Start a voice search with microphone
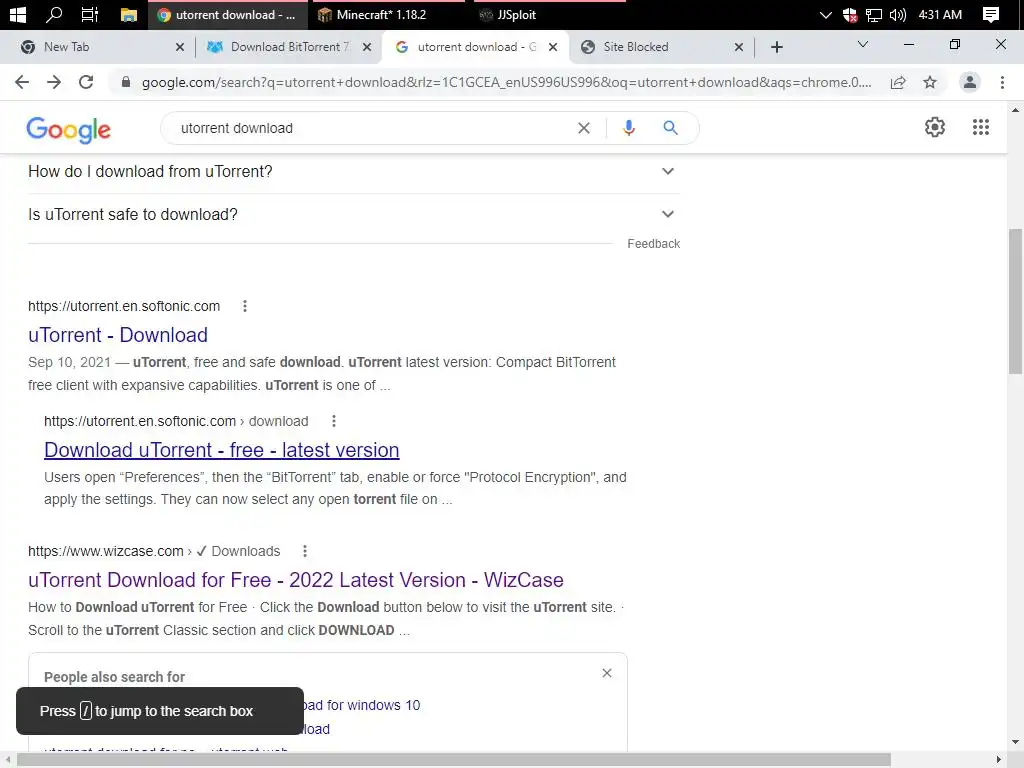 (x=629, y=128)
